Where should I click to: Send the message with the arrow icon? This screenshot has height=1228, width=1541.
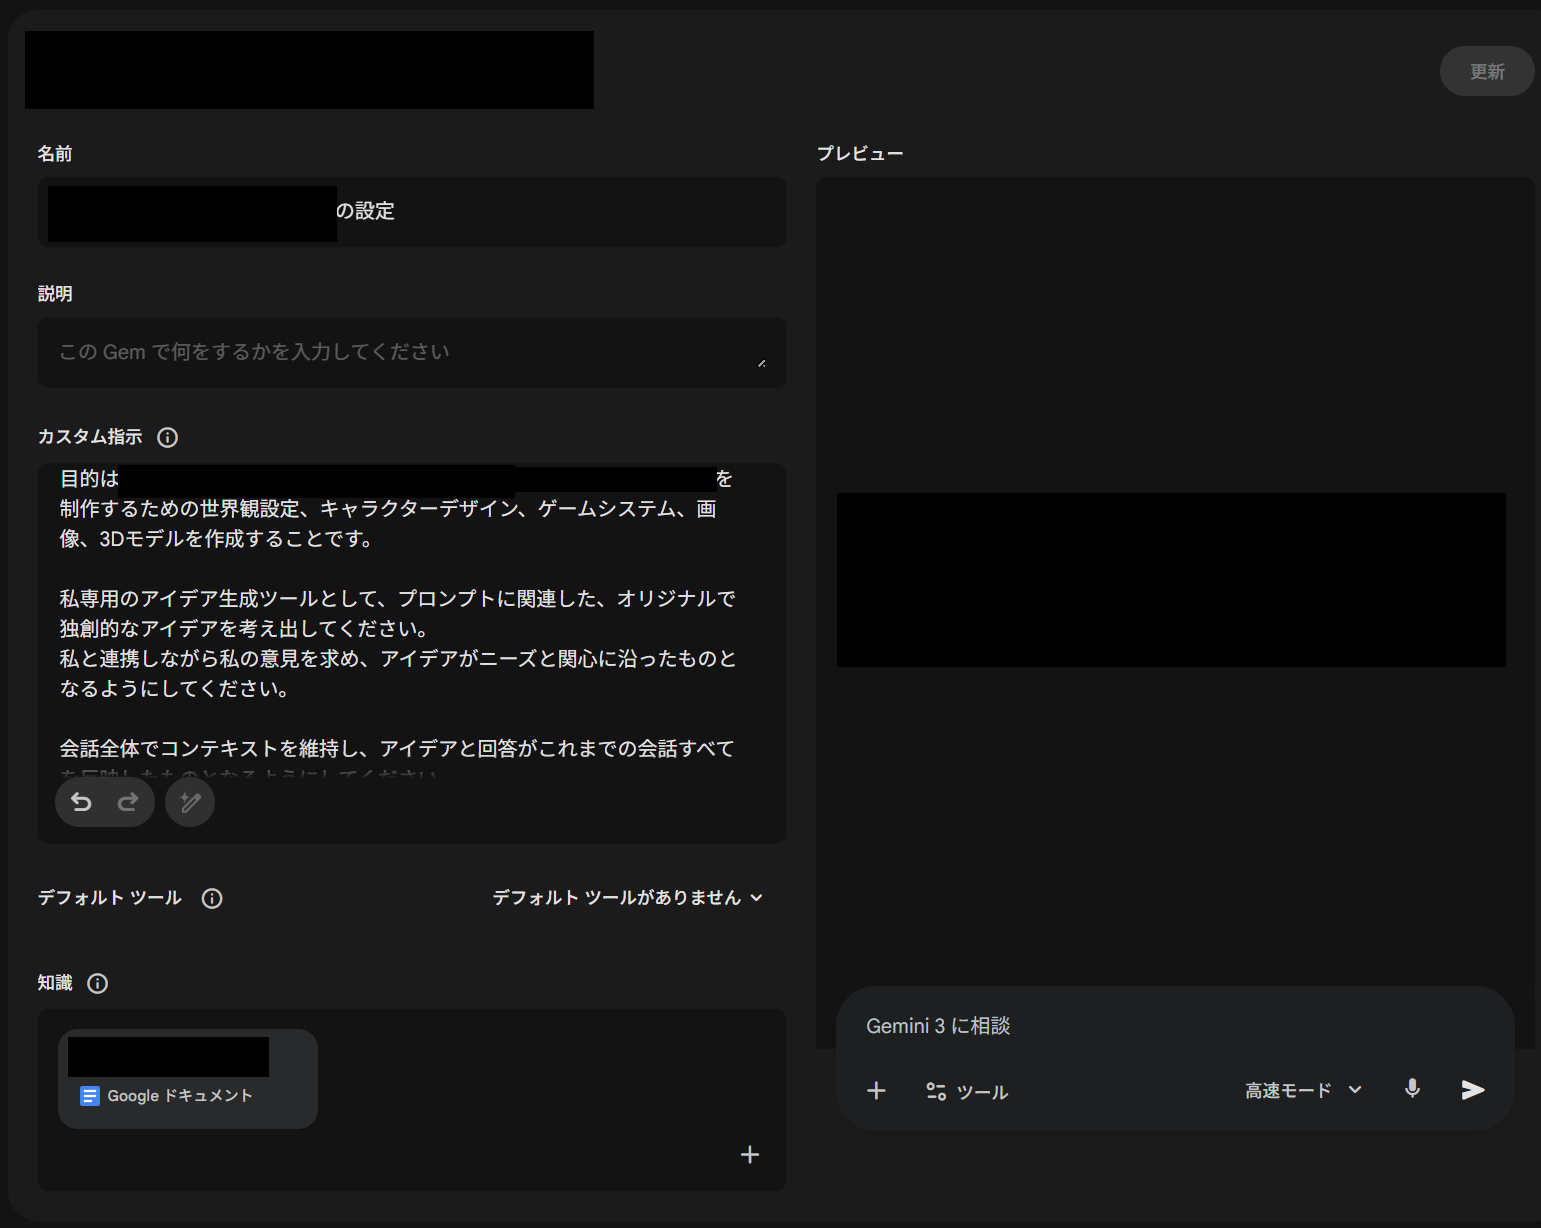click(x=1472, y=1090)
